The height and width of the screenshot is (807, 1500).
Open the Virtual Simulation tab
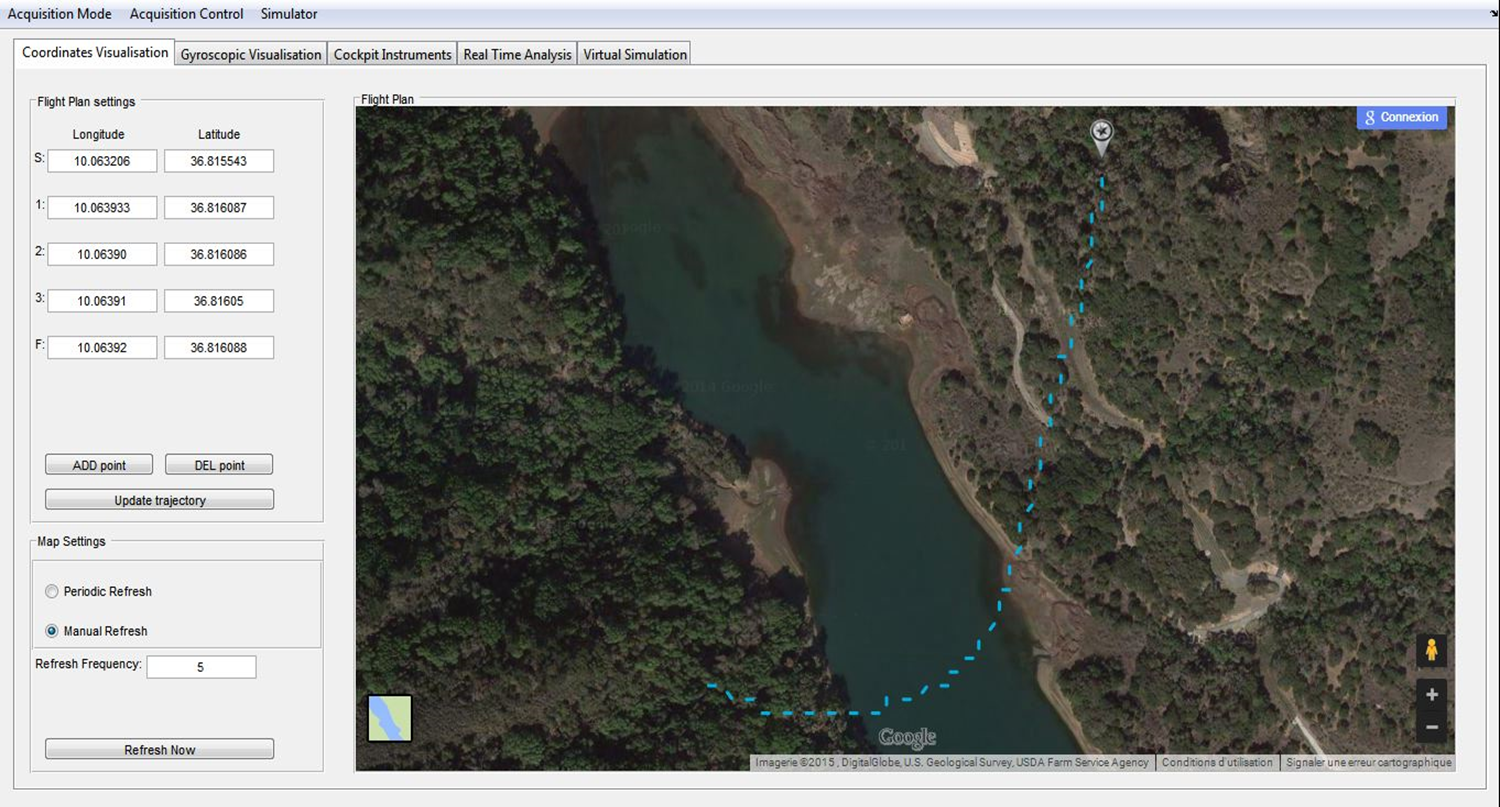coord(635,55)
